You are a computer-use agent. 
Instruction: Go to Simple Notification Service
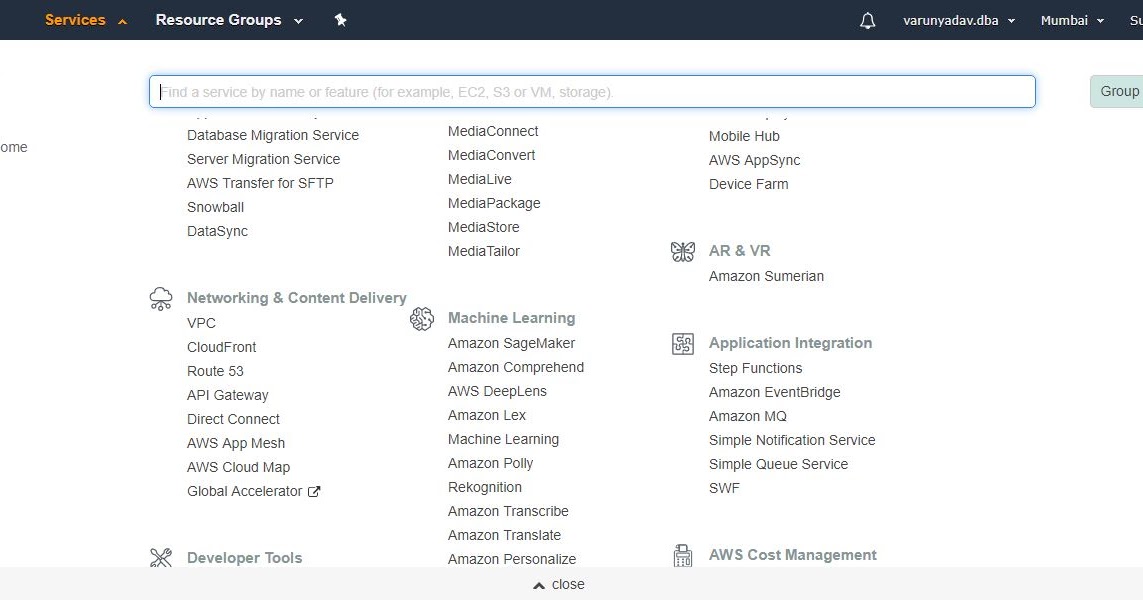pos(792,440)
